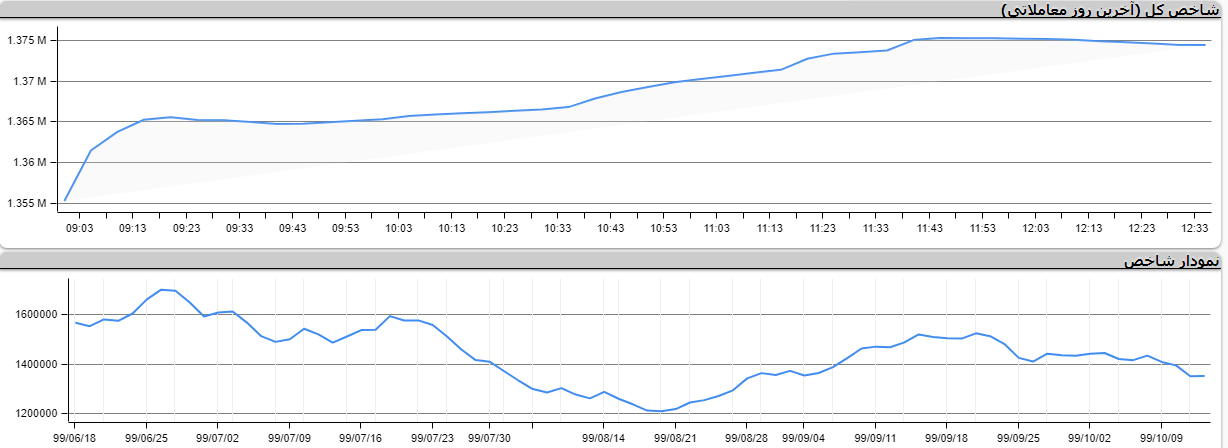Viewport: 1228px width, 448px height.
Task: Select the 99/08/21 date label
Action: point(675,438)
